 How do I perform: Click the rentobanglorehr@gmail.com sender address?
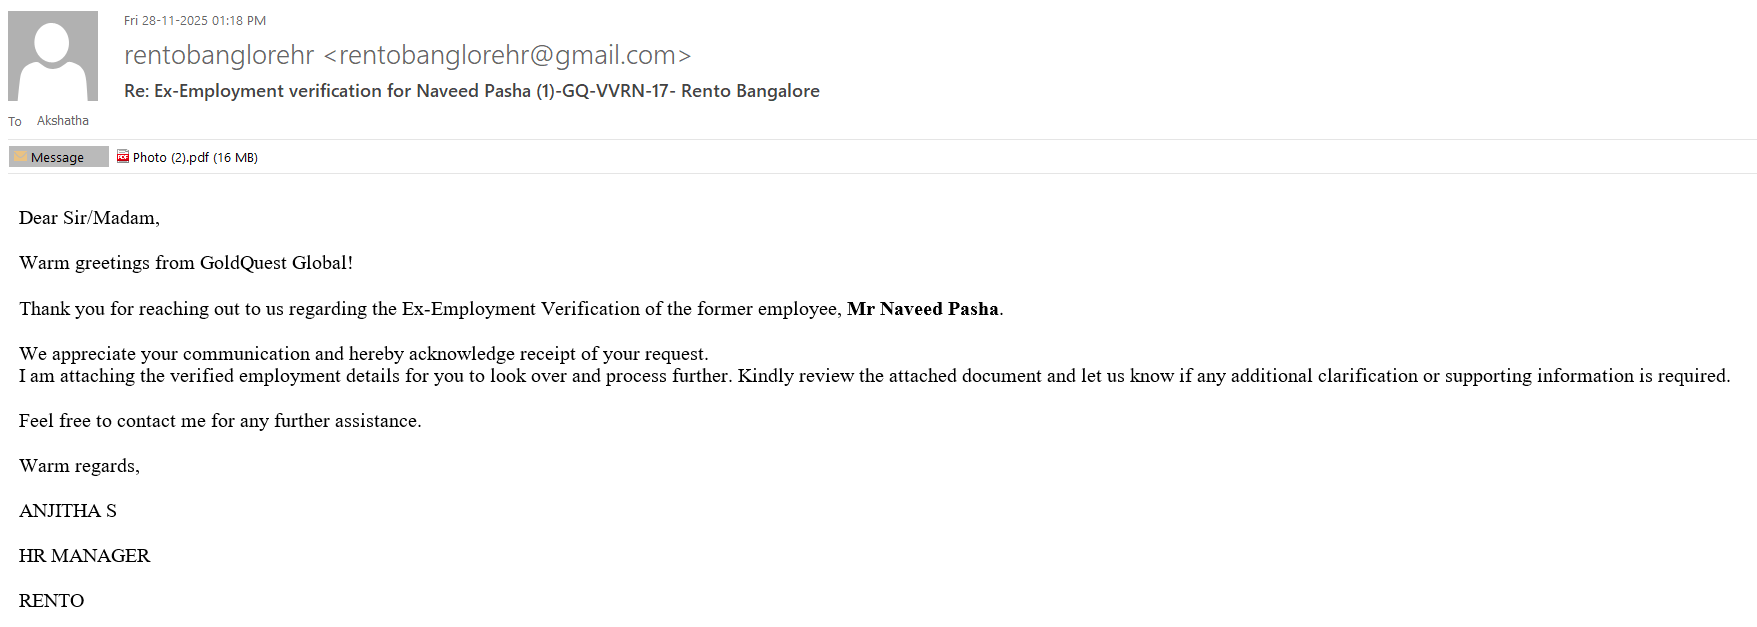pyautogui.click(x=514, y=56)
